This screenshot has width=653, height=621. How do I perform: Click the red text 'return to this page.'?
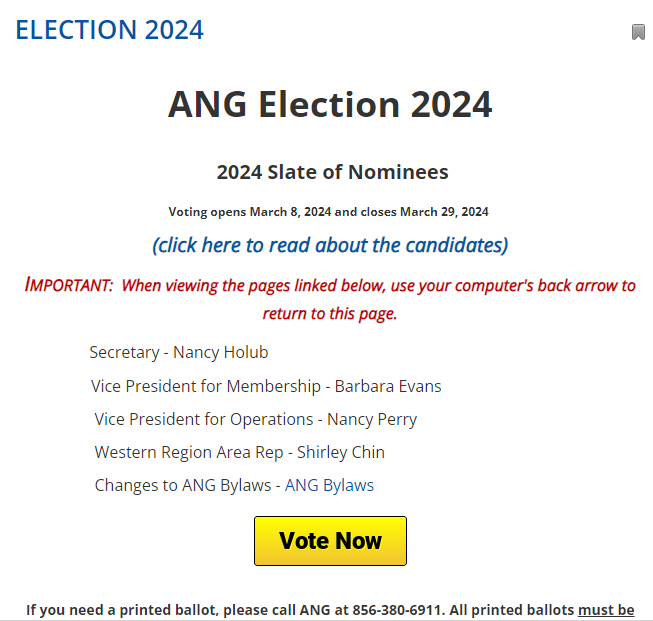click(330, 313)
